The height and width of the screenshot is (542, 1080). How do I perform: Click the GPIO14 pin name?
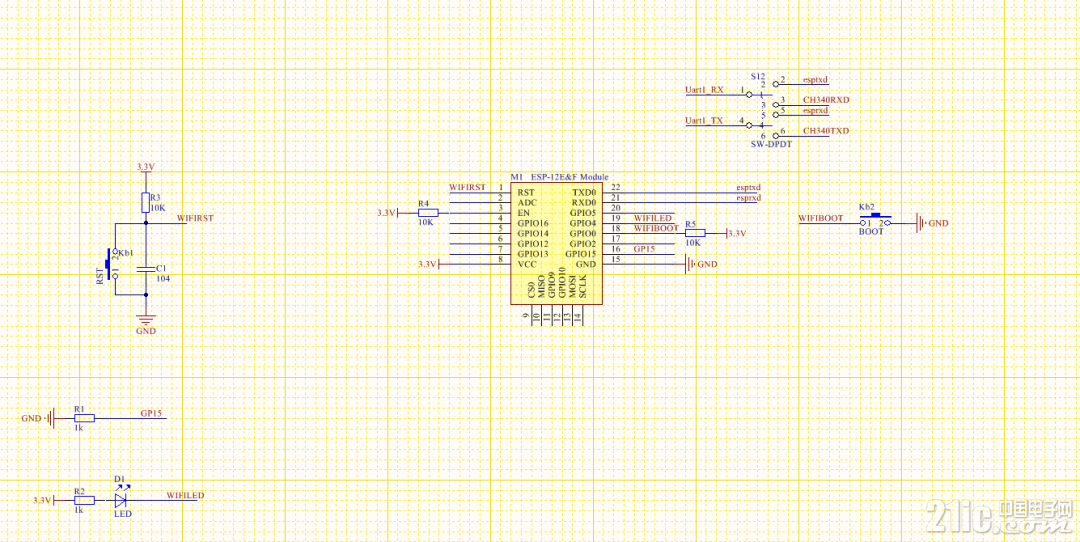click(533, 234)
